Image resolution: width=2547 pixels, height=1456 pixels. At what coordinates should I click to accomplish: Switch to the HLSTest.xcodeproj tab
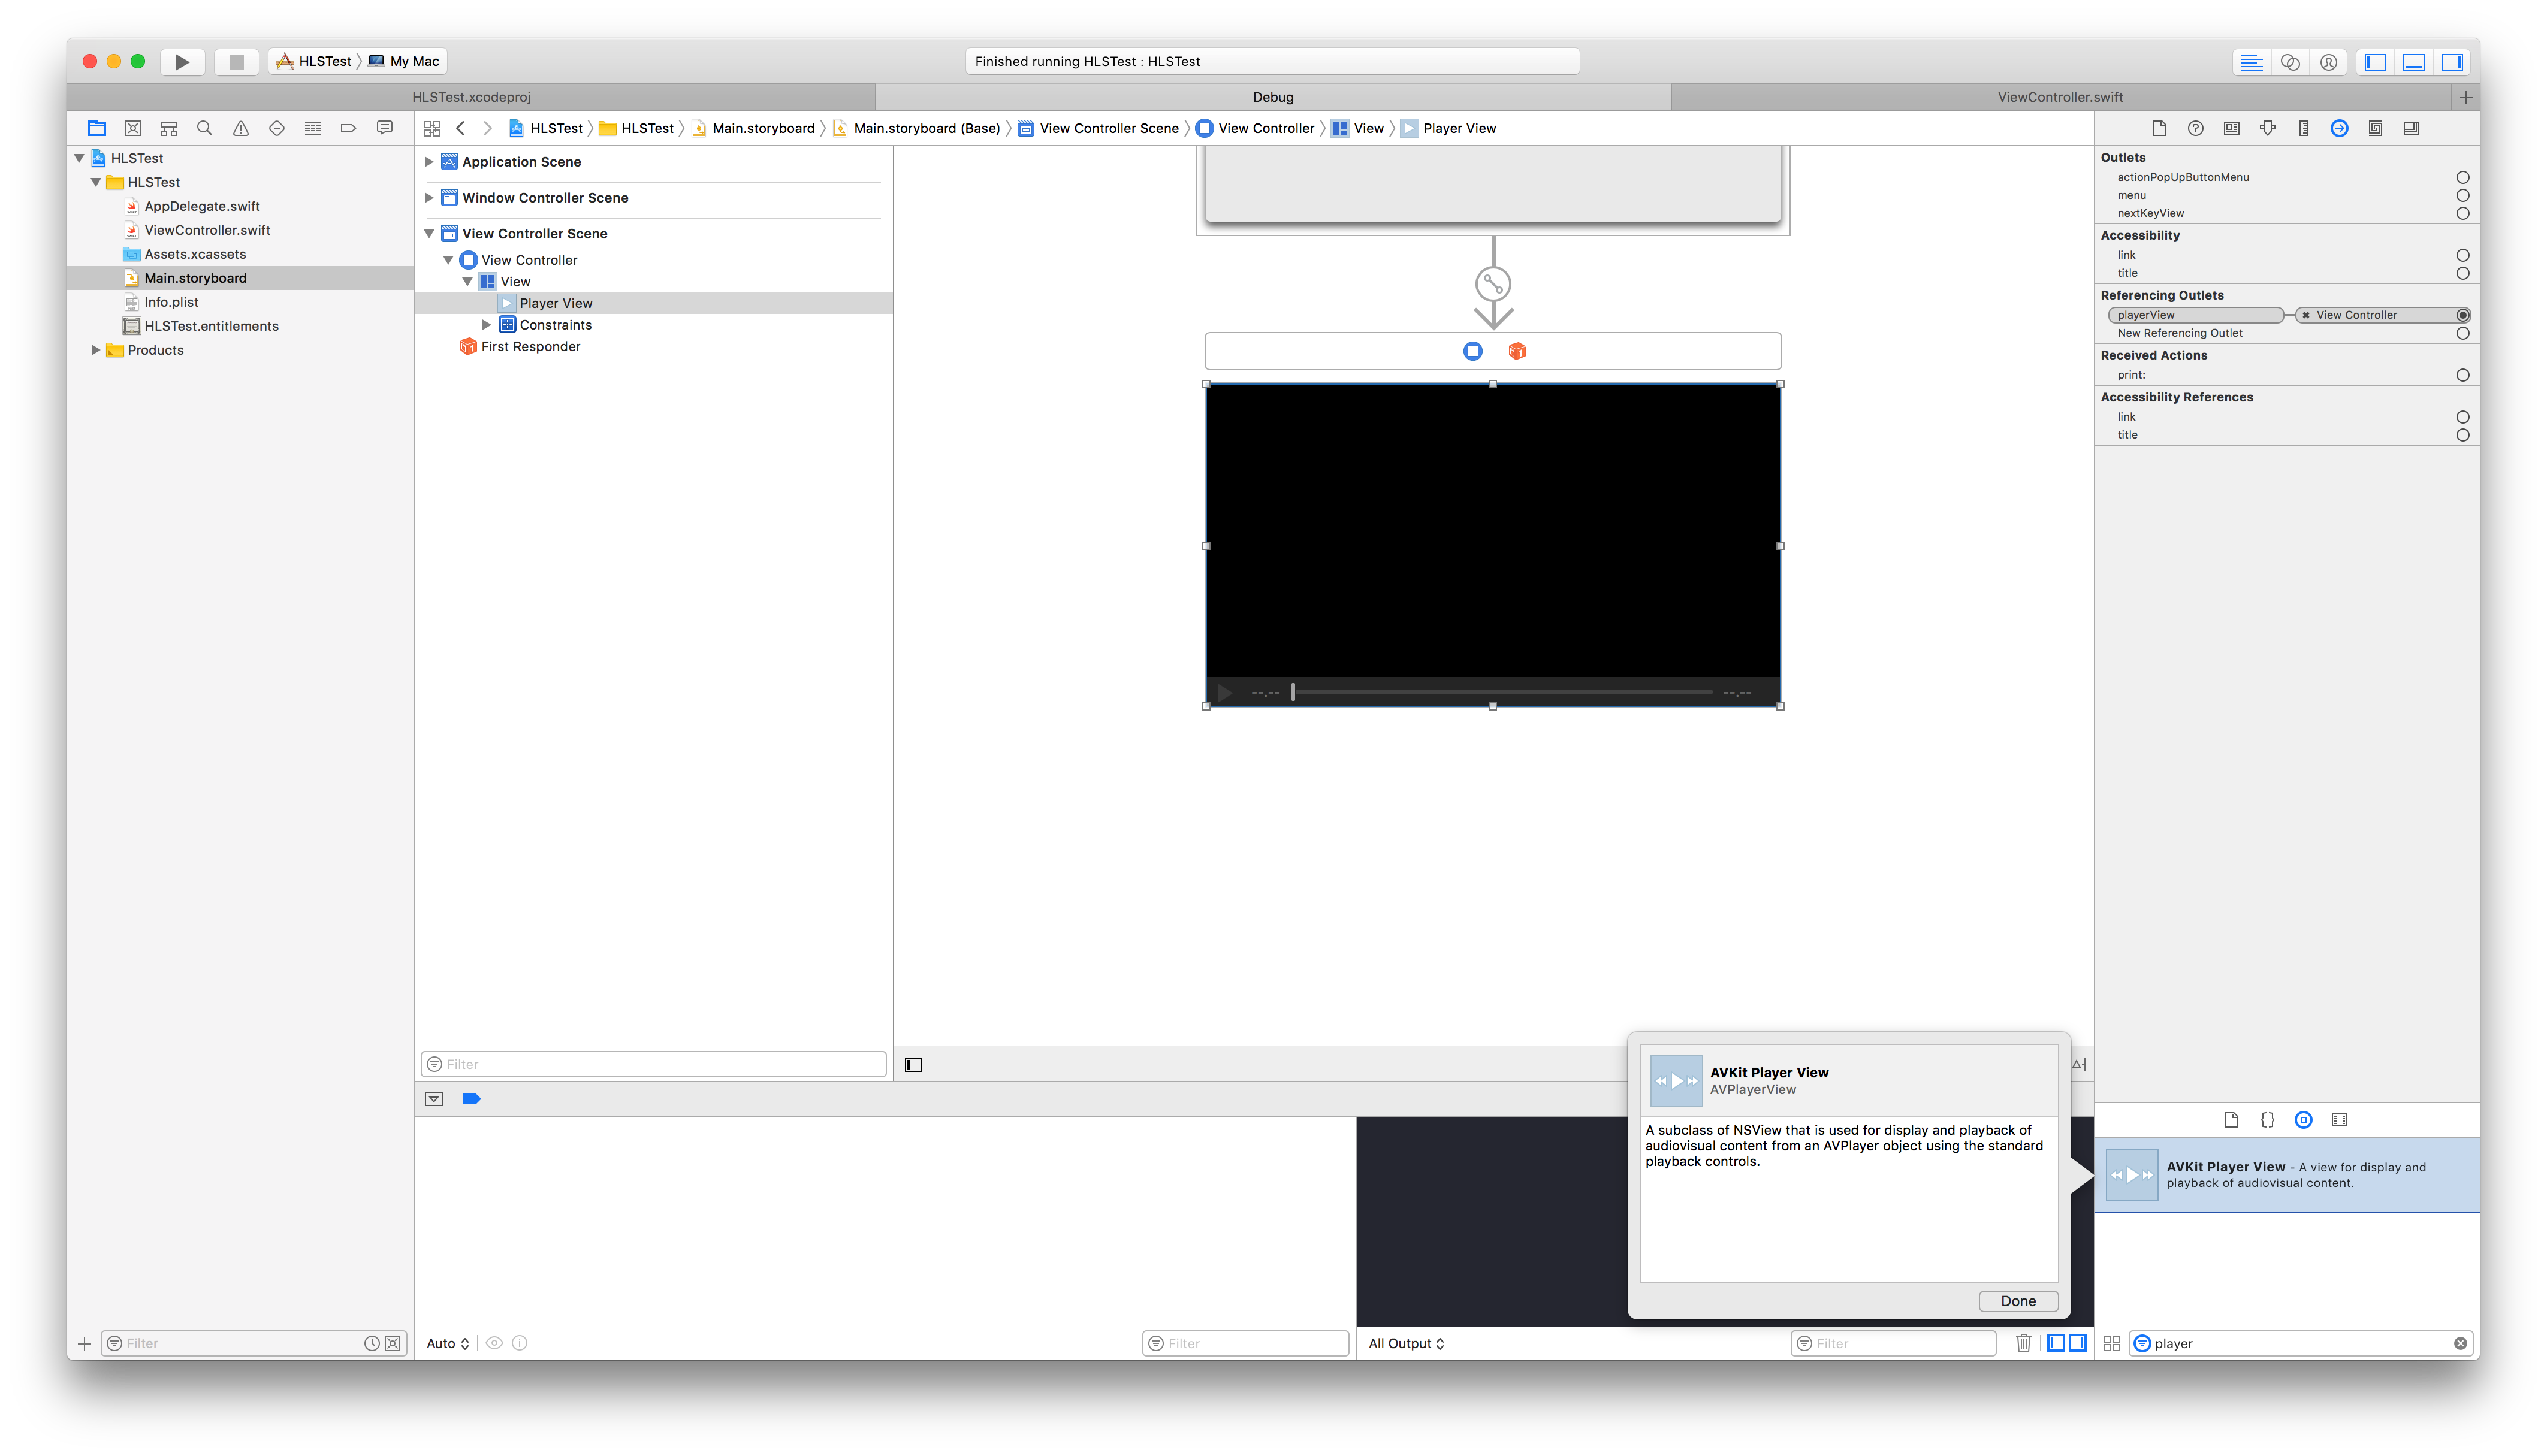tap(471, 97)
